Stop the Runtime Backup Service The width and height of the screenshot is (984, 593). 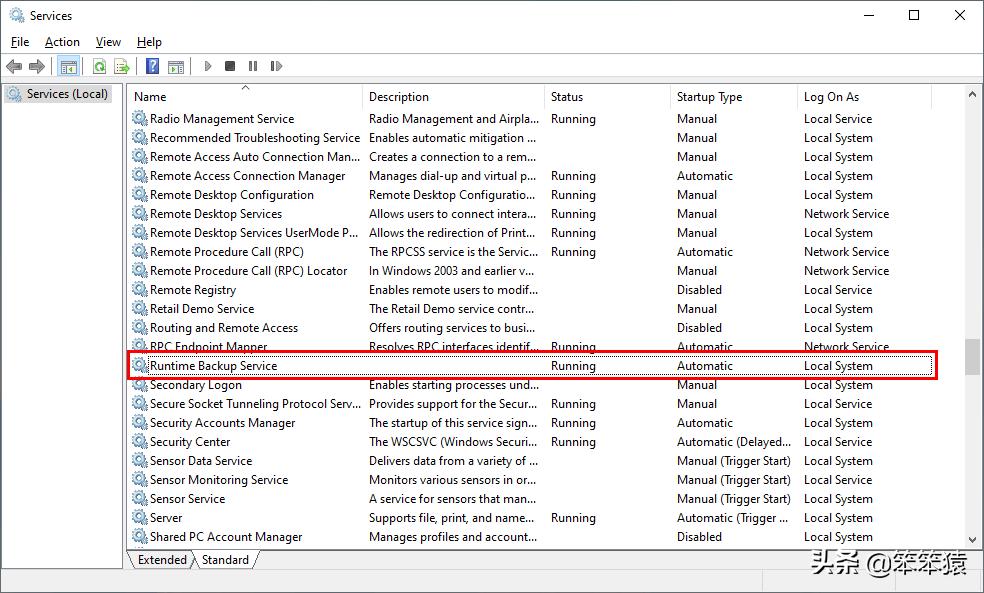pyautogui.click(x=229, y=66)
